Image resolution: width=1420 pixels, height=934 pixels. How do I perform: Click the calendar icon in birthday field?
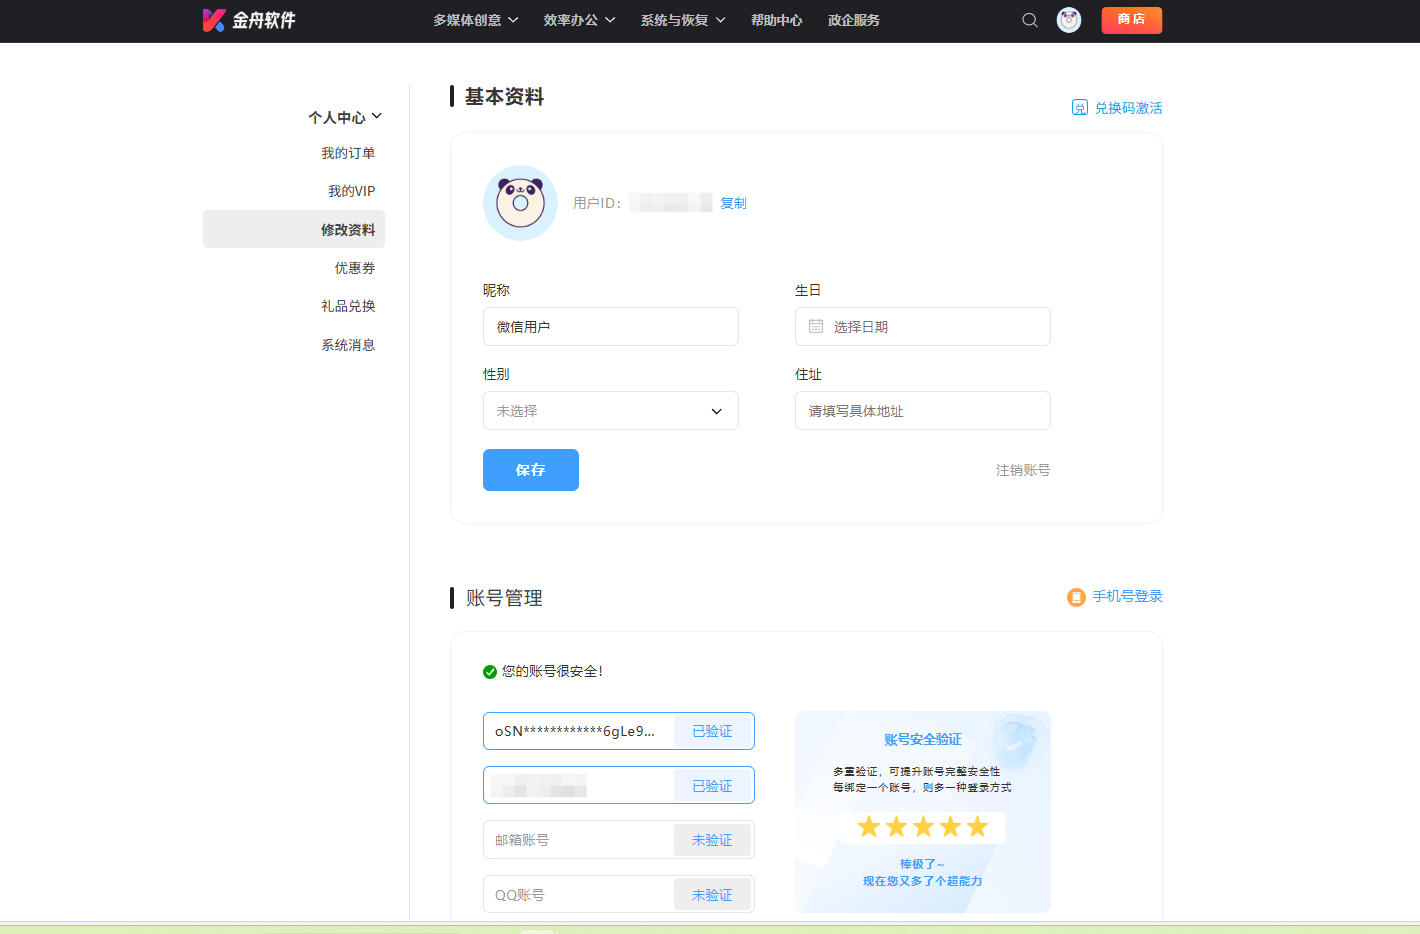[x=816, y=327]
